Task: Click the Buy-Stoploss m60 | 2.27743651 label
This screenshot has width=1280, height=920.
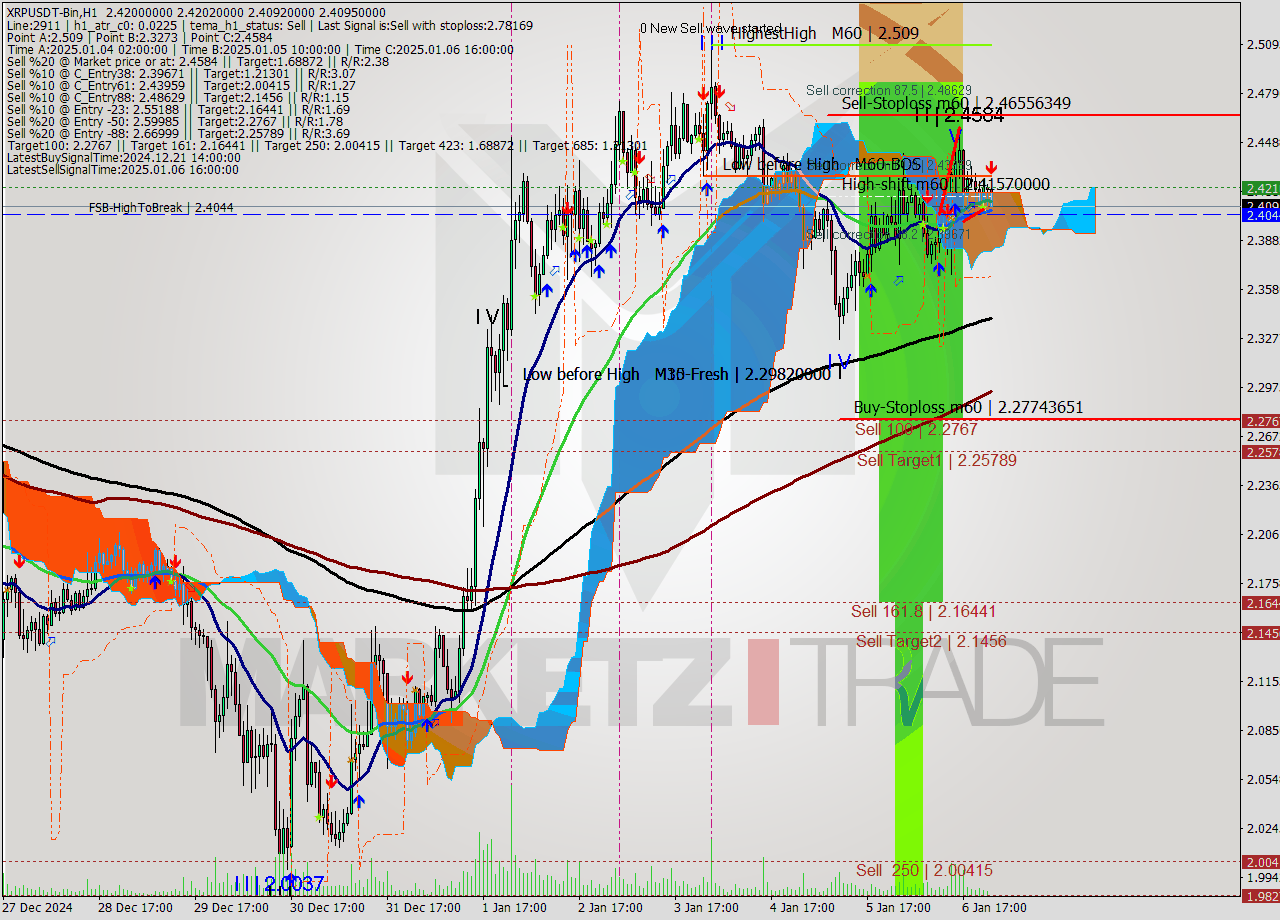Action: point(968,408)
